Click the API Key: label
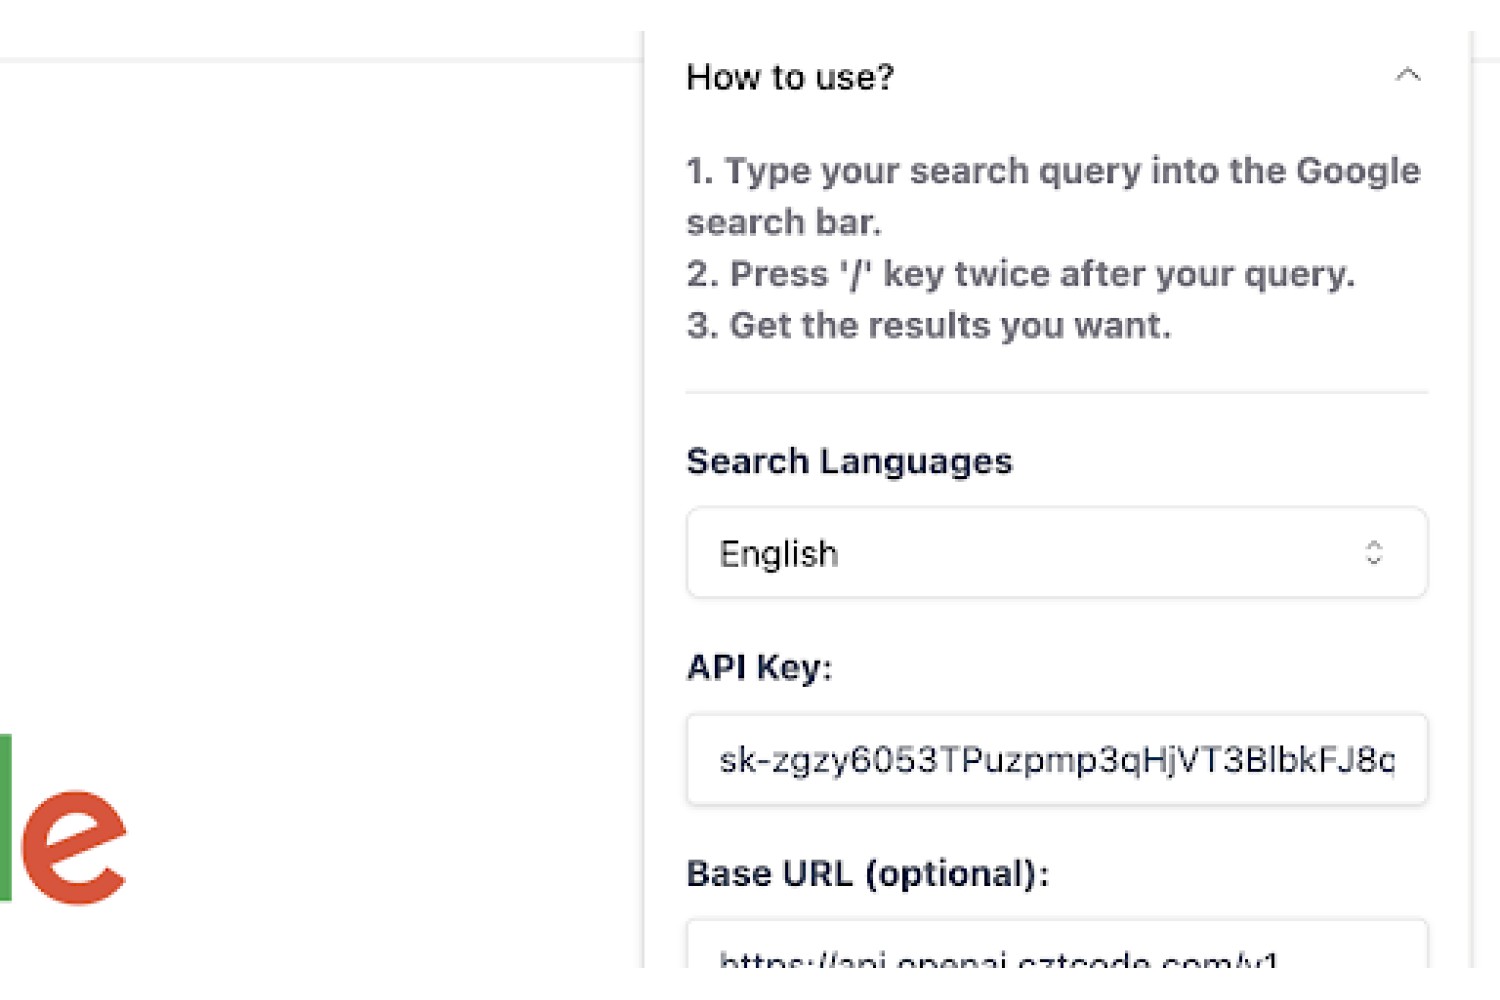The image size is (1500, 1000). pos(759,667)
